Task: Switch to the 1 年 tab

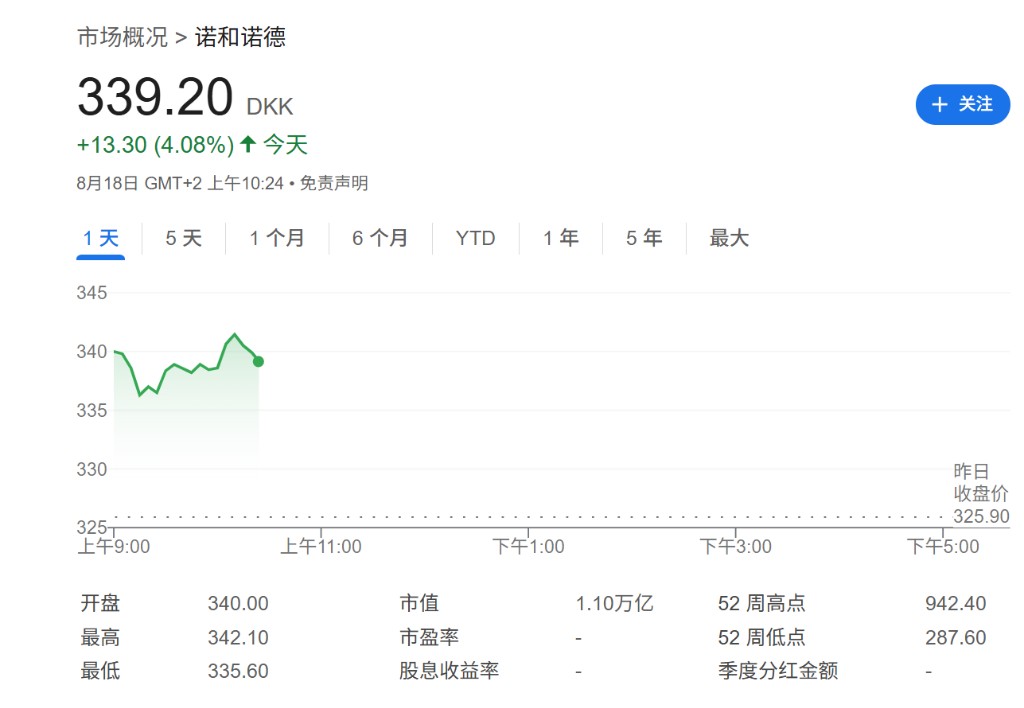Action: pyautogui.click(x=561, y=238)
